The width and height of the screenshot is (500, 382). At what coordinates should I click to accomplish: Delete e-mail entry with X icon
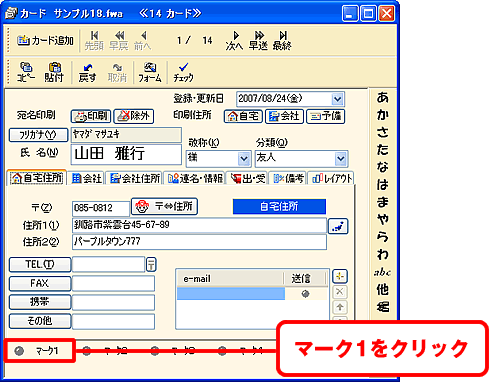pyautogui.click(x=340, y=292)
